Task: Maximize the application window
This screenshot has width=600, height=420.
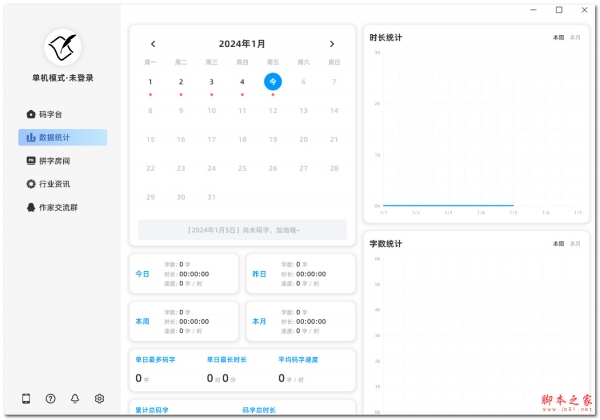Action: [559, 10]
